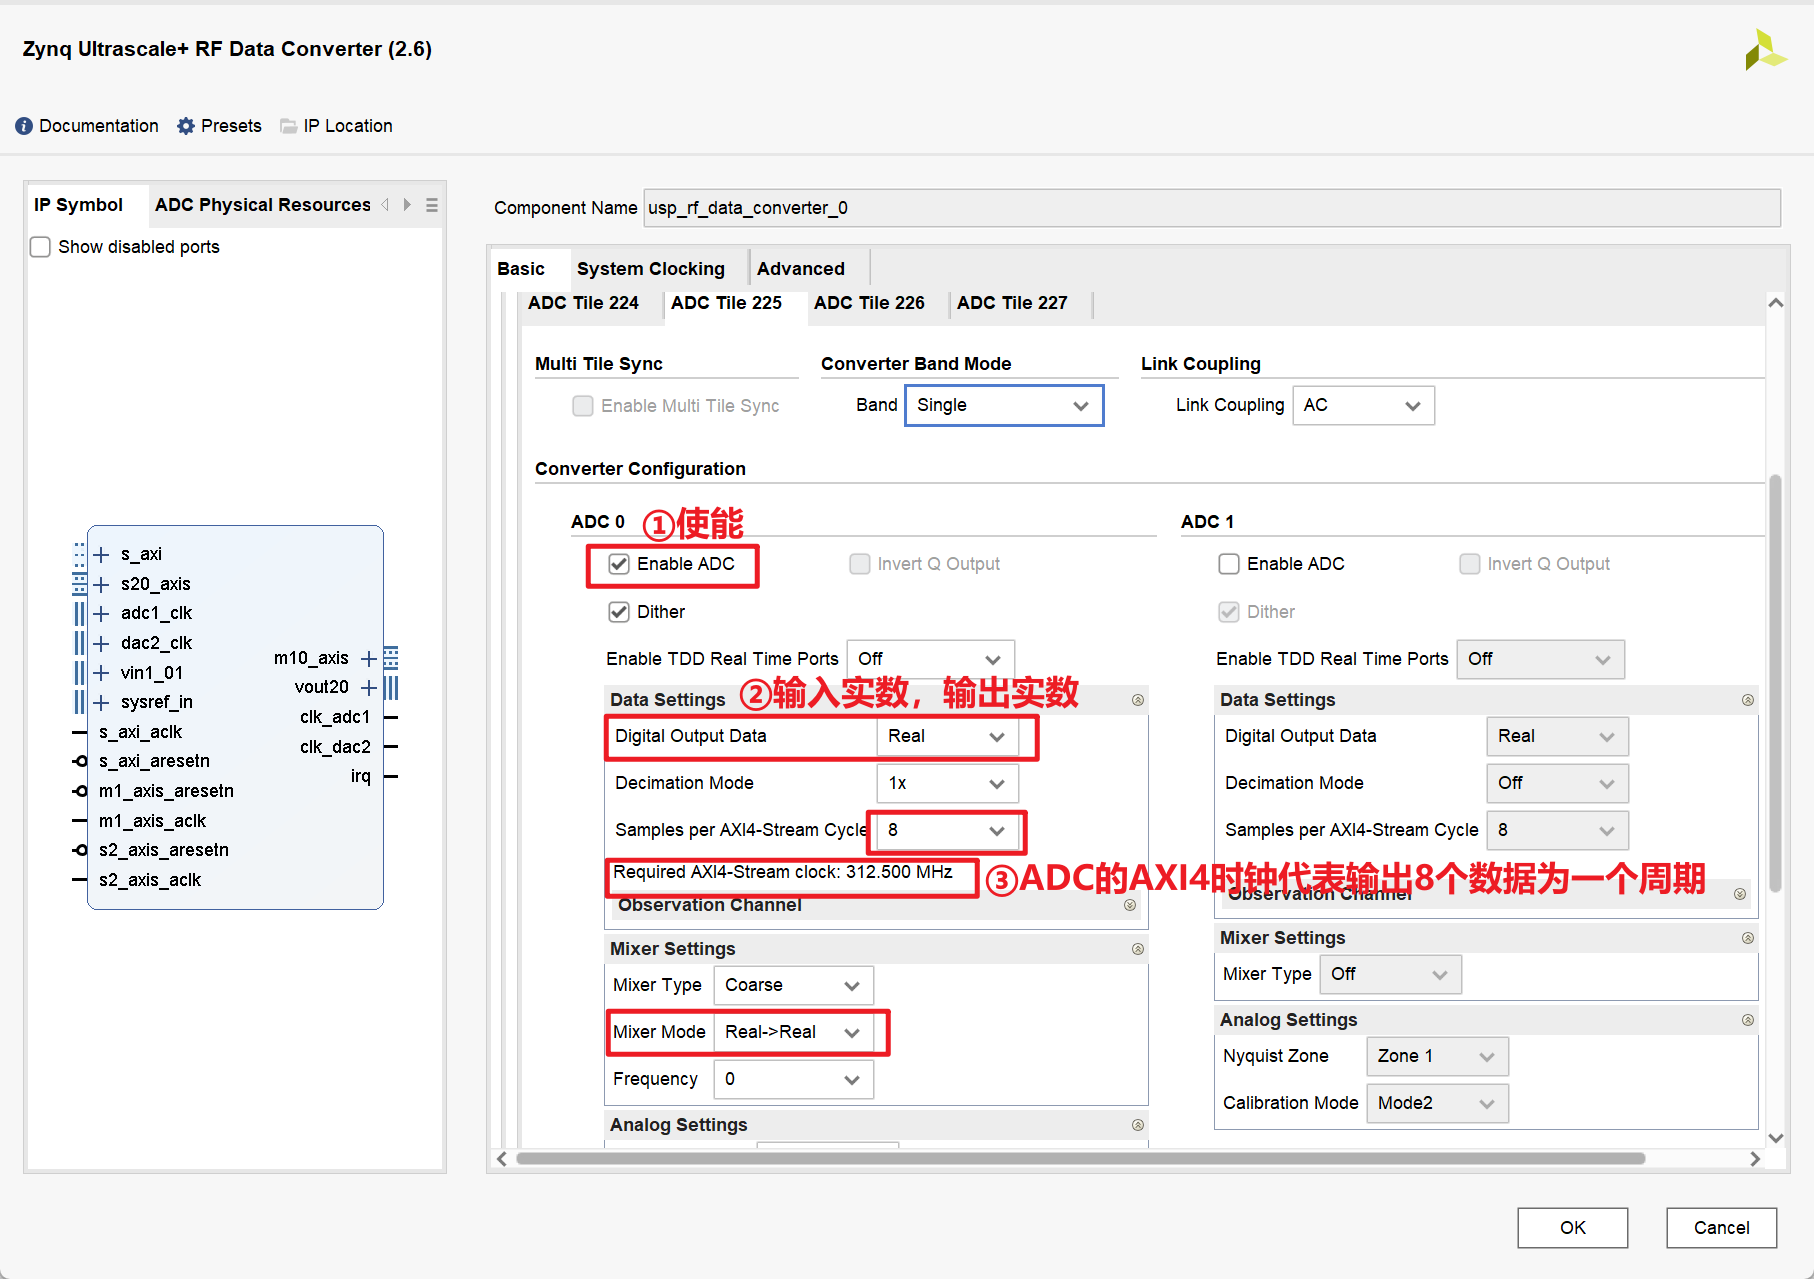
Task: Select the Basic tab
Action: pyautogui.click(x=521, y=269)
